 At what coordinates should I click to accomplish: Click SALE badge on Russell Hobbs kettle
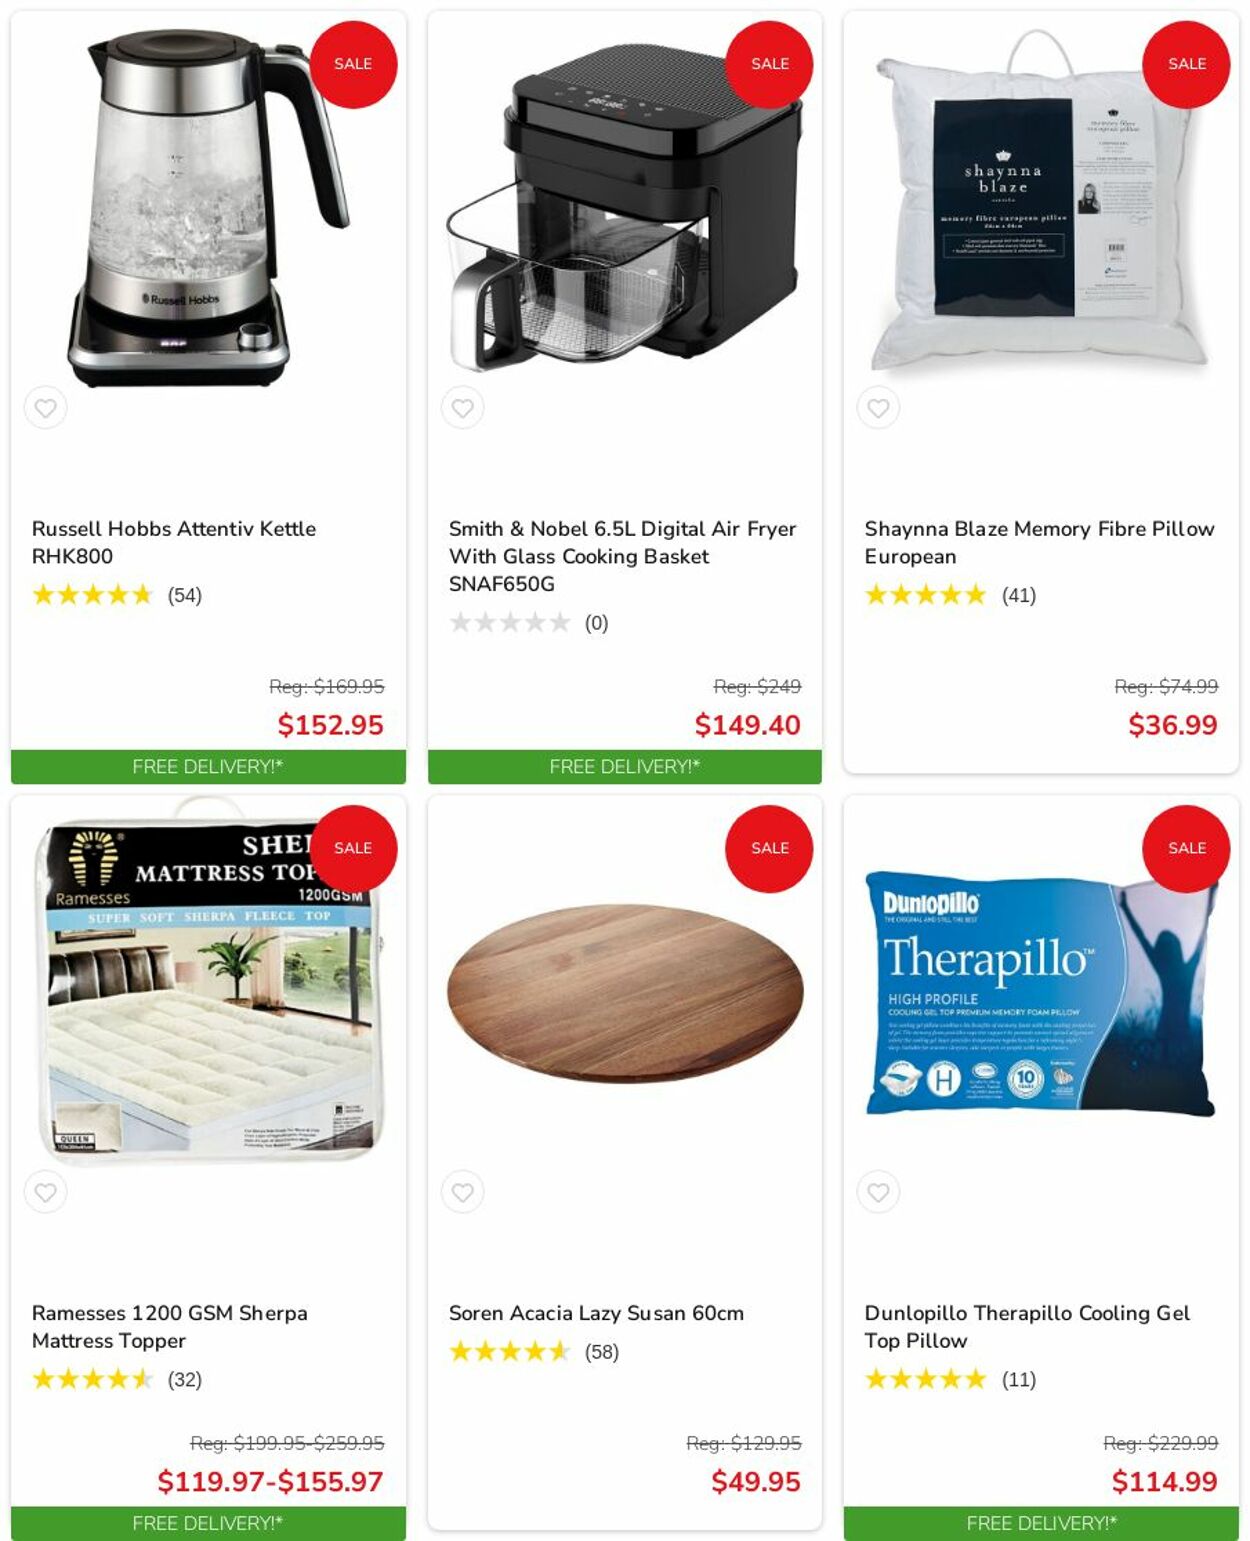[x=353, y=64]
